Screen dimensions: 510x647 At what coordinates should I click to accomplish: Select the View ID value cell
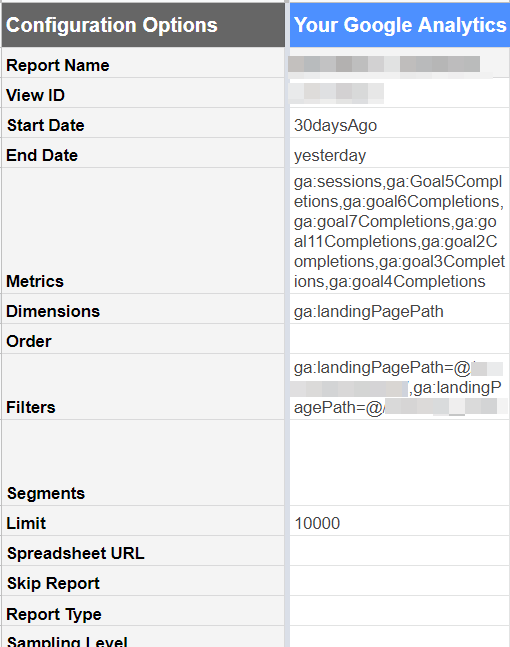[x=400, y=93]
